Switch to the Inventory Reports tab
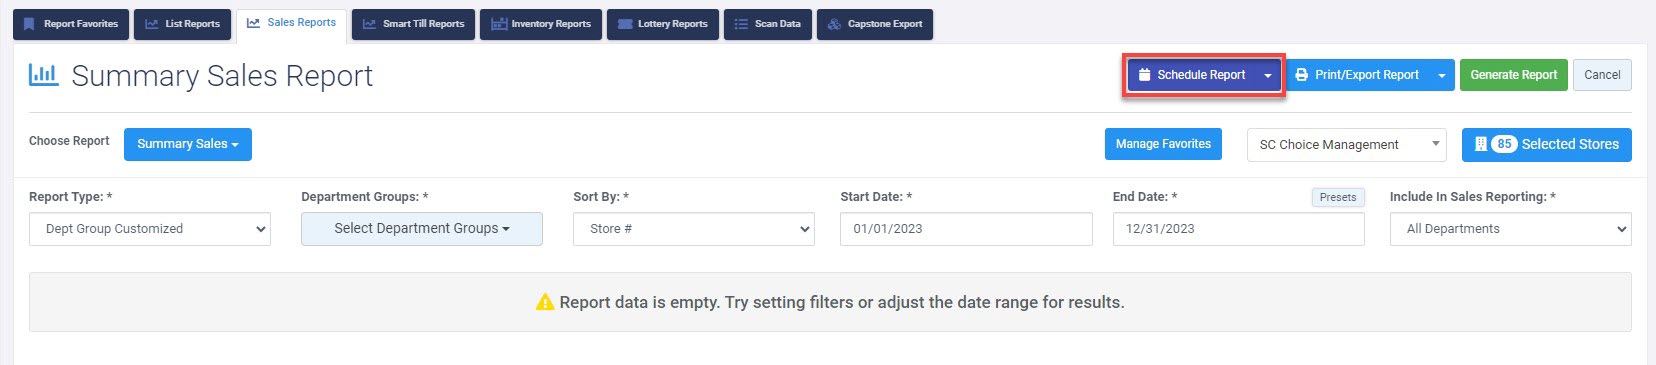1656x365 pixels. click(541, 24)
